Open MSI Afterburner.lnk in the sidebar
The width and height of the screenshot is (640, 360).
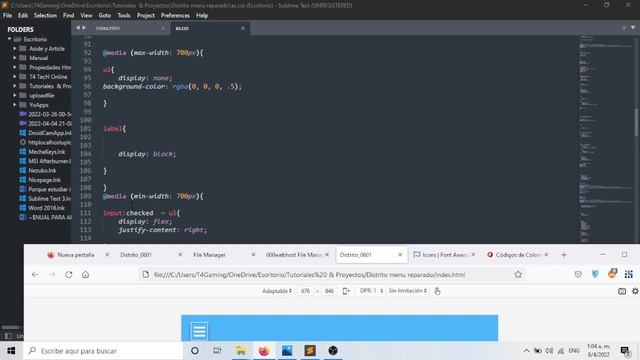(x=49, y=161)
